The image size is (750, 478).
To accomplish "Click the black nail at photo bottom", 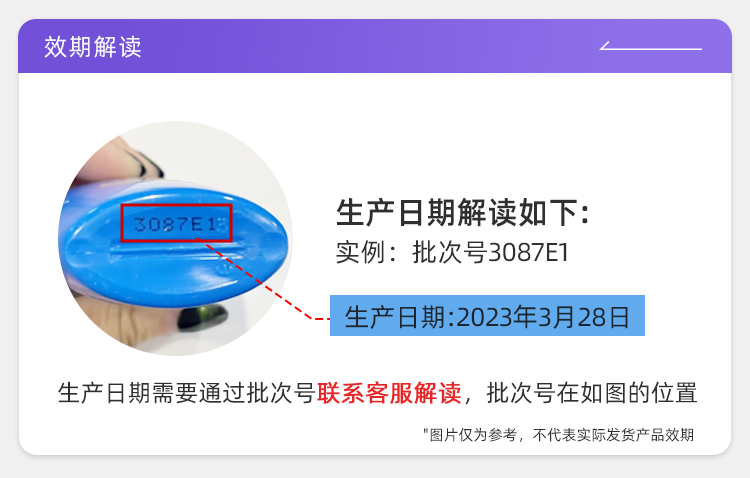I will pyautogui.click(x=202, y=317).
